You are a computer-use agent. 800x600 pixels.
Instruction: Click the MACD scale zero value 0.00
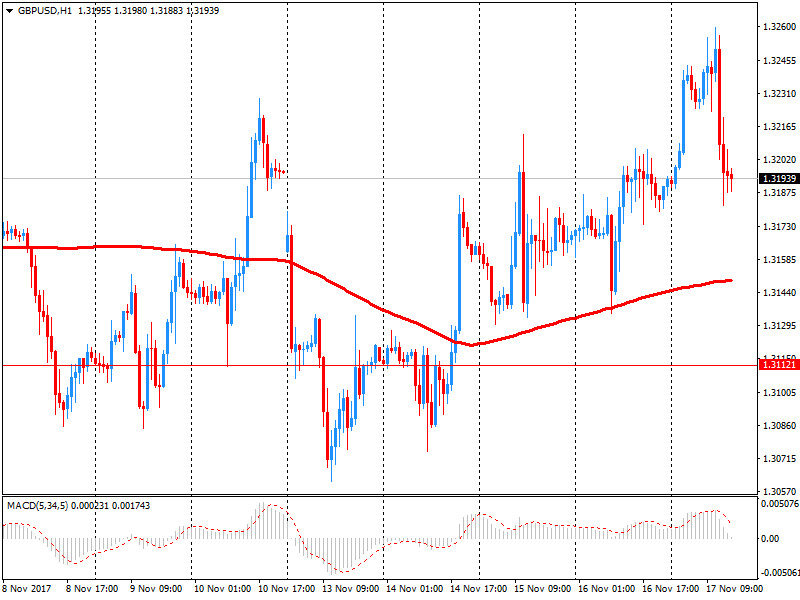[769, 539]
